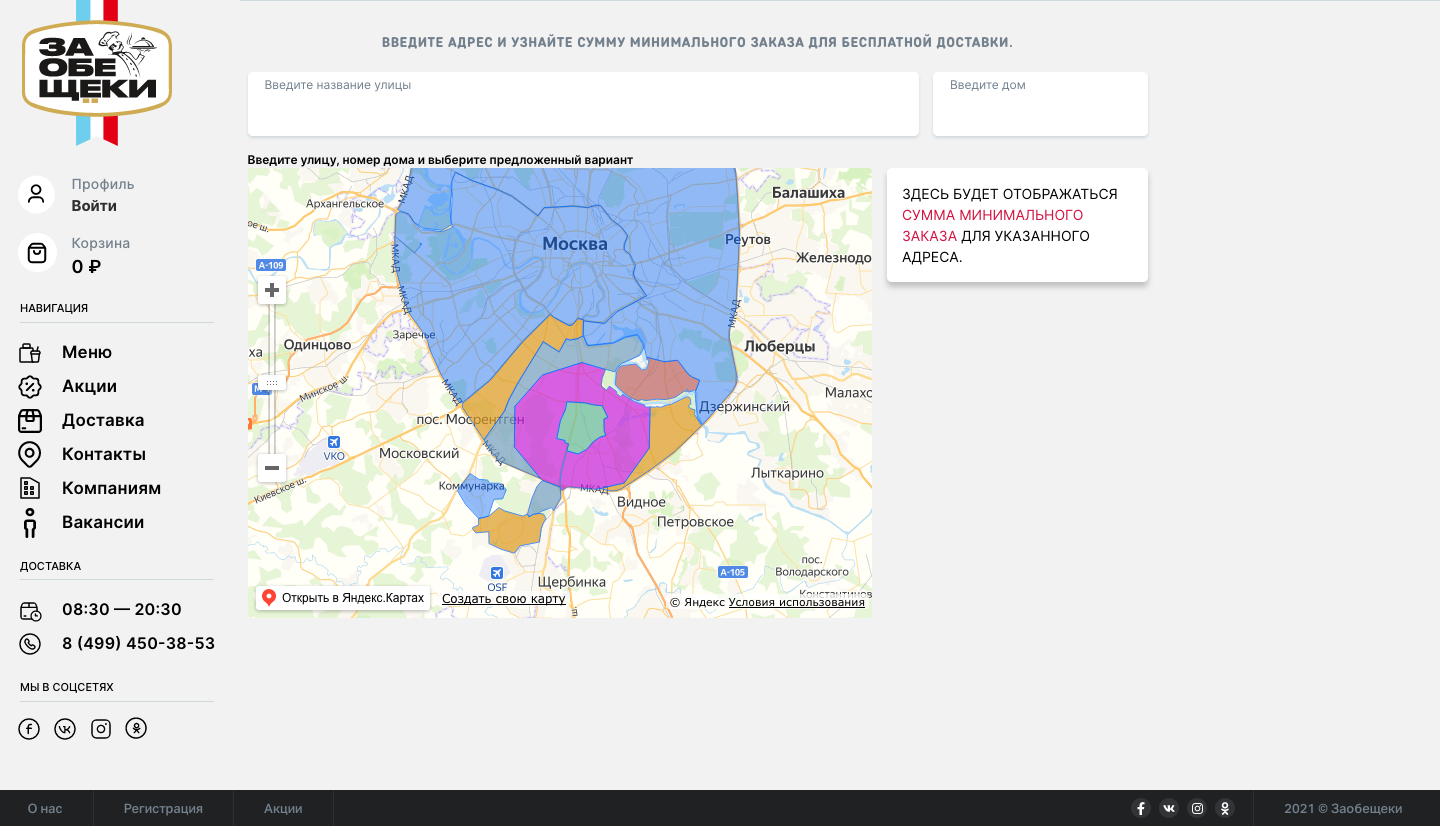Viewport: 1440px width, 826px height.
Task: Click the footer Instagram icon
Action: click(x=1197, y=808)
